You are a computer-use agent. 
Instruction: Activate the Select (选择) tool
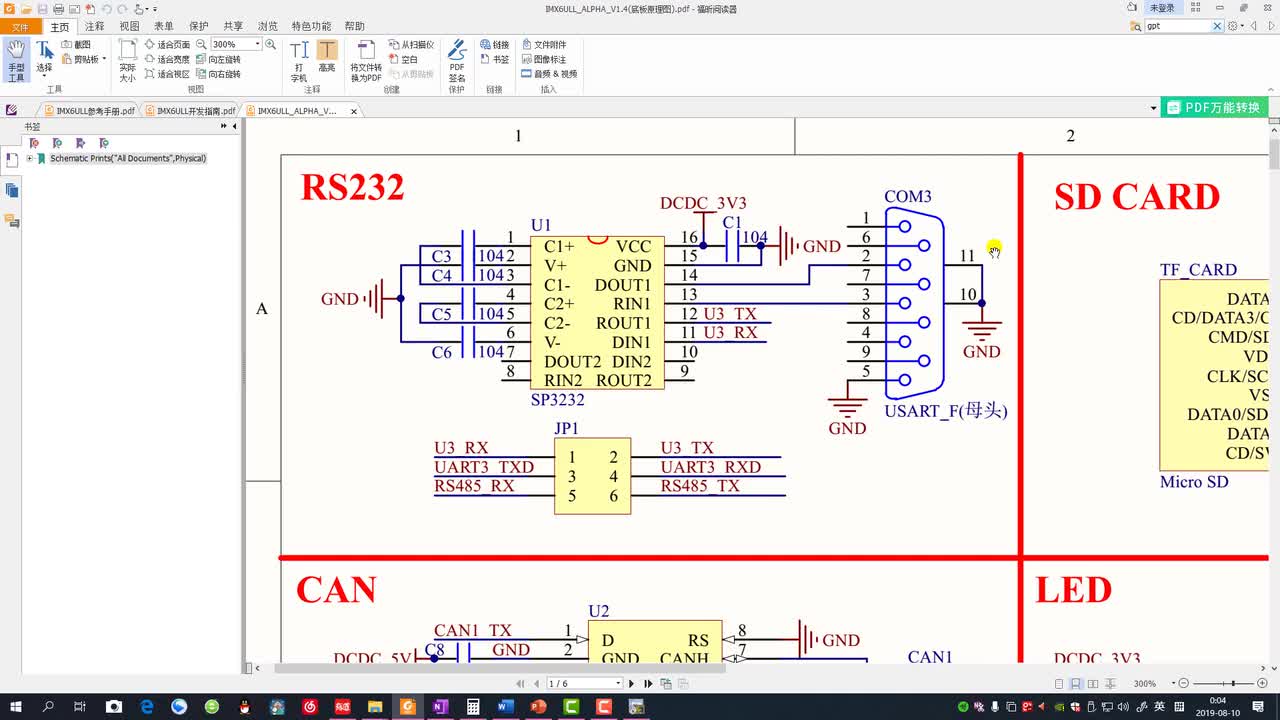point(45,59)
